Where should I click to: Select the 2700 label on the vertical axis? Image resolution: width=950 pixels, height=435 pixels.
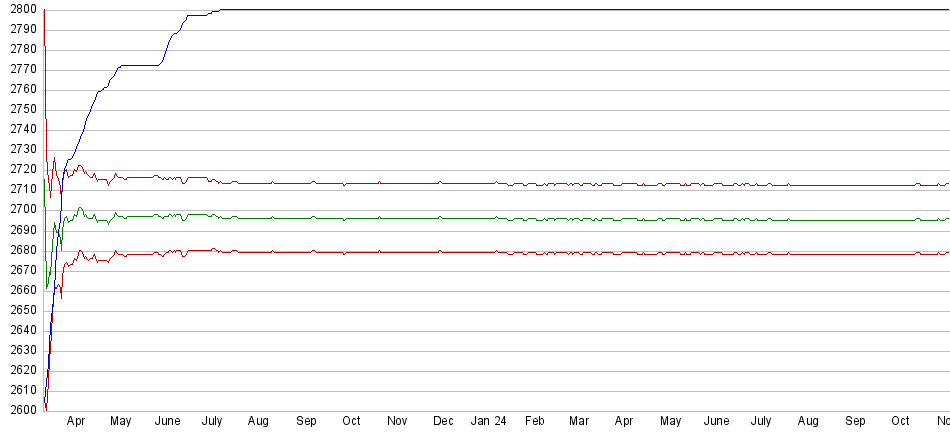(x=20, y=210)
